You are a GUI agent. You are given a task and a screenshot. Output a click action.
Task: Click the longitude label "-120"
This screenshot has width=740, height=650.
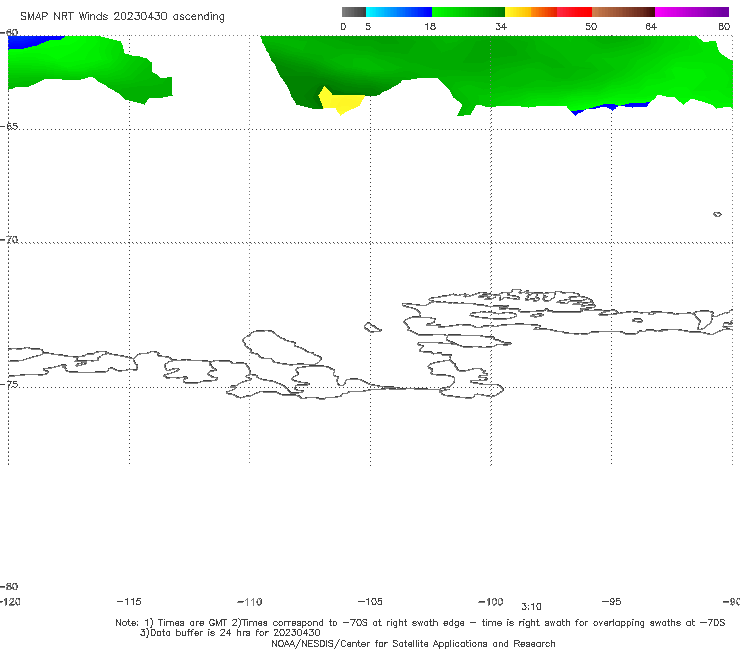(10, 601)
